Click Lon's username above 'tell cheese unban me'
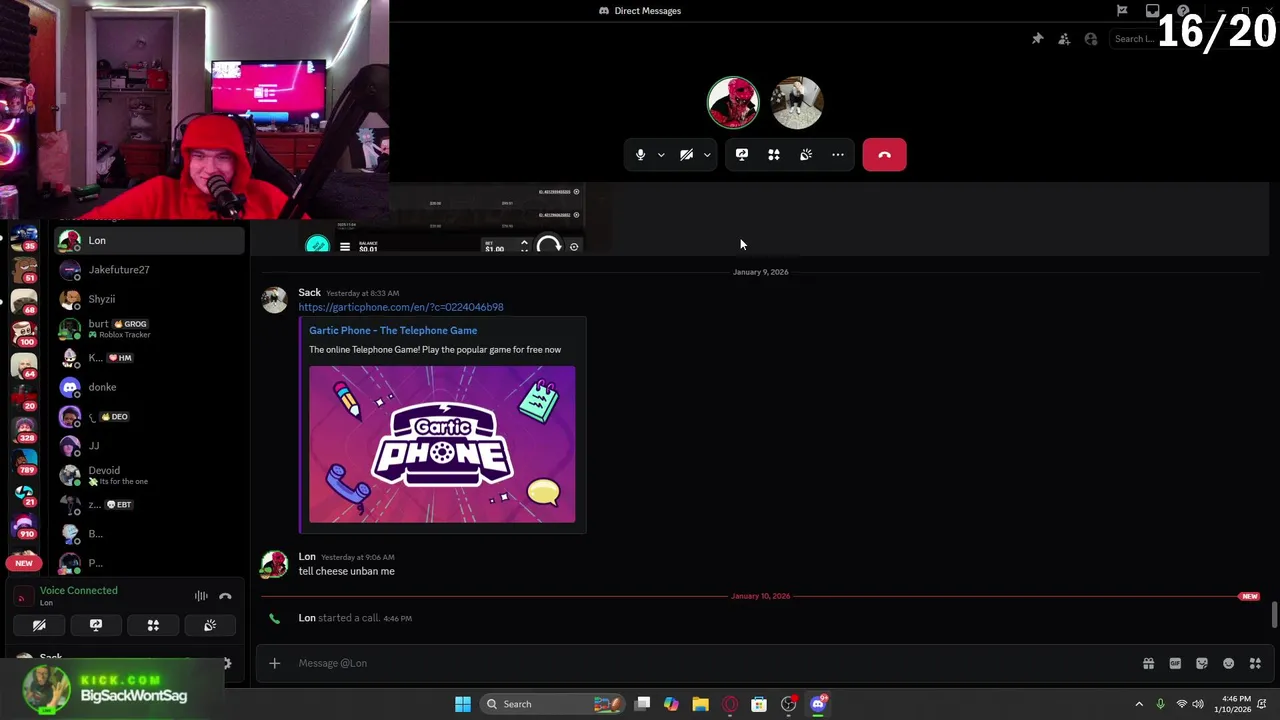The height and width of the screenshot is (720, 1280). point(307,556)
